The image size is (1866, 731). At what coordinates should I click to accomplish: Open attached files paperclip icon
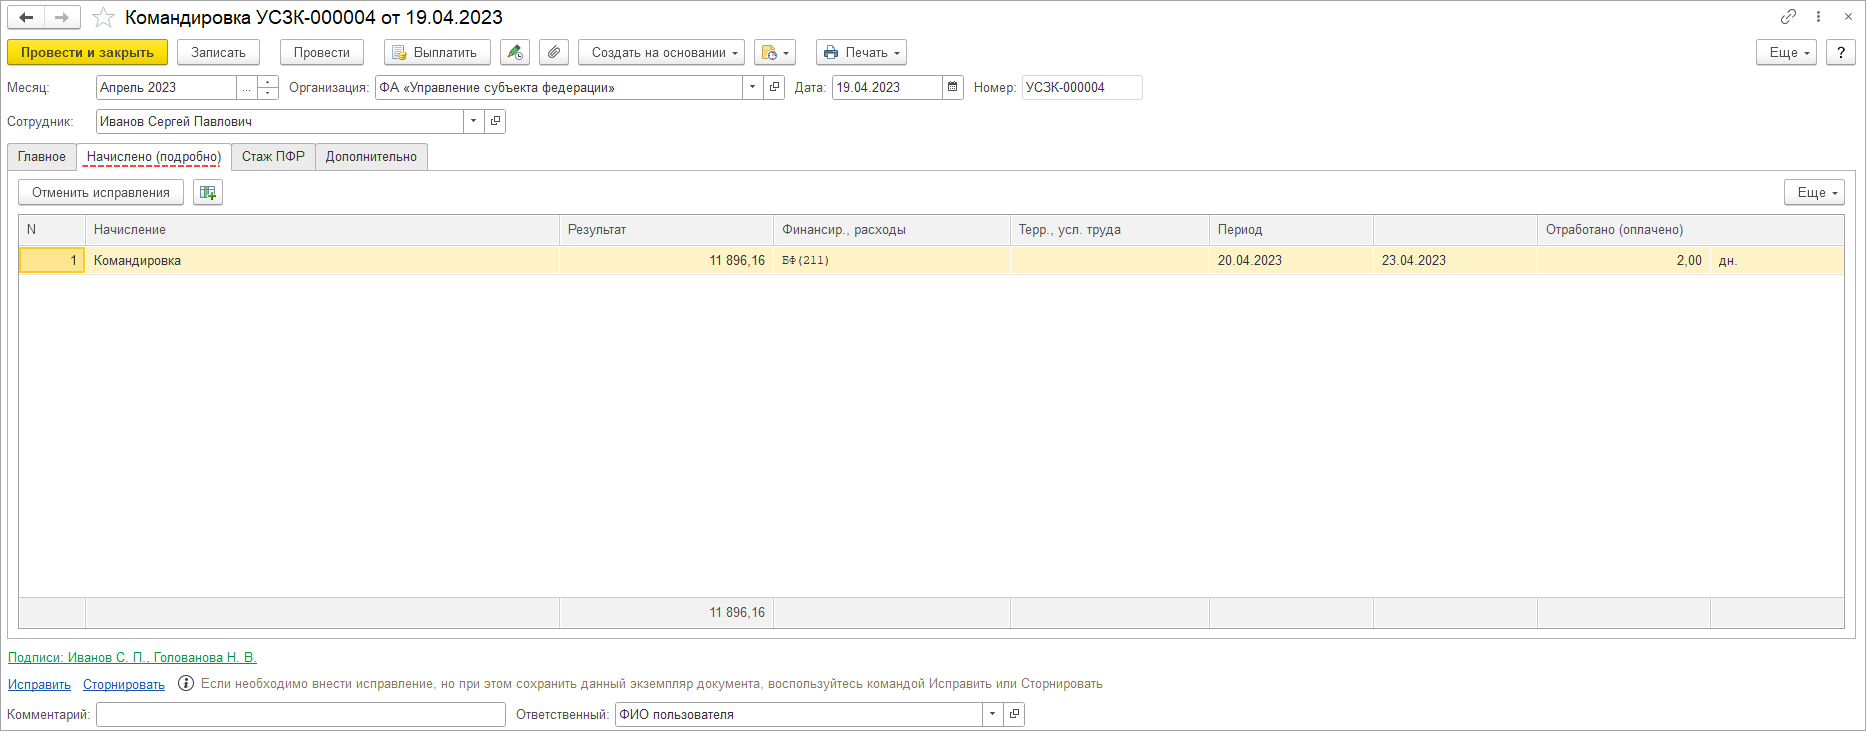(554, 52)
